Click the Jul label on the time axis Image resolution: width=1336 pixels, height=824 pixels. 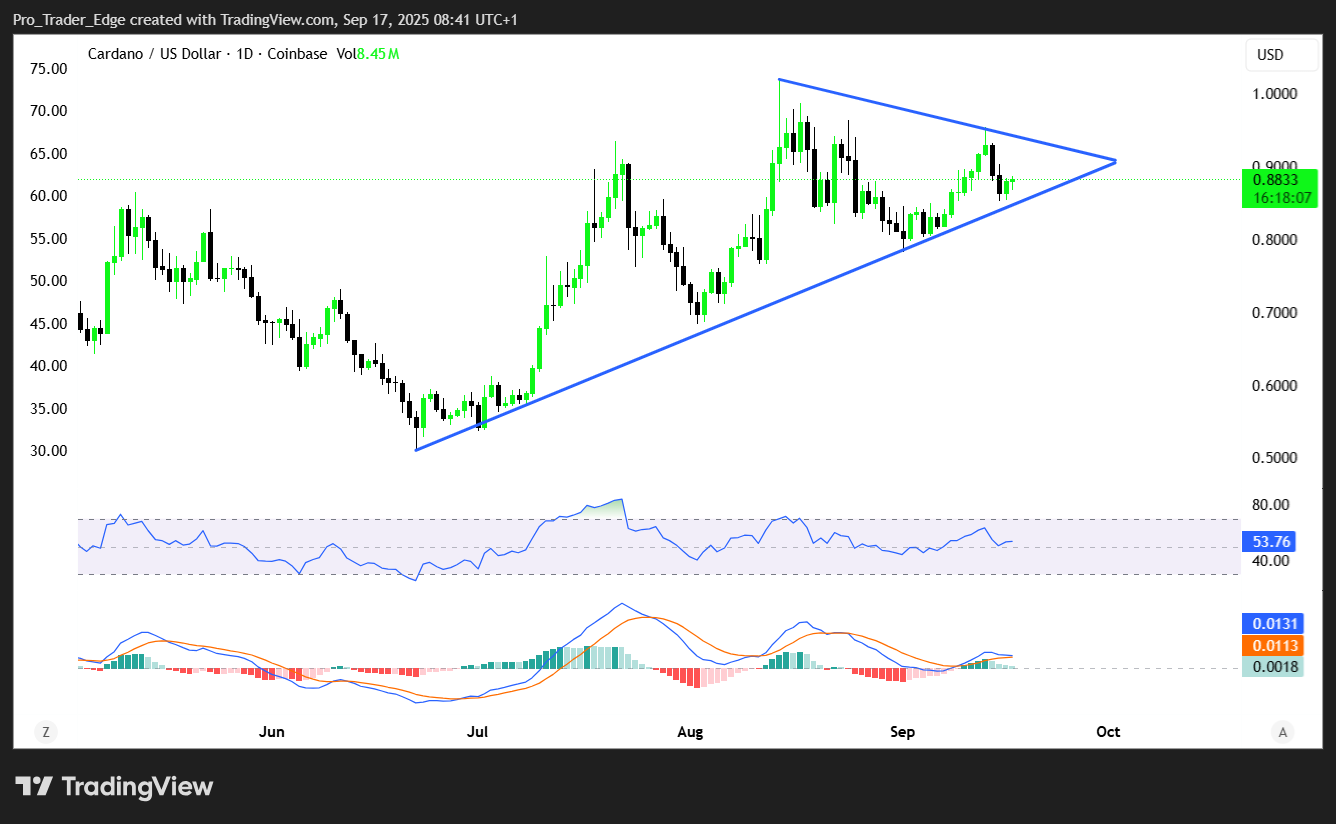(477, 732)
